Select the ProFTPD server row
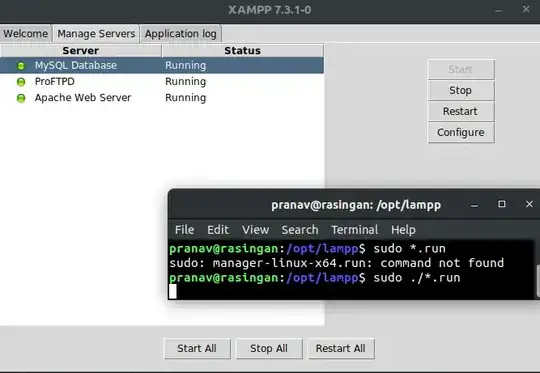Viewport: 540px width, 373px height. tap(162, 82)
